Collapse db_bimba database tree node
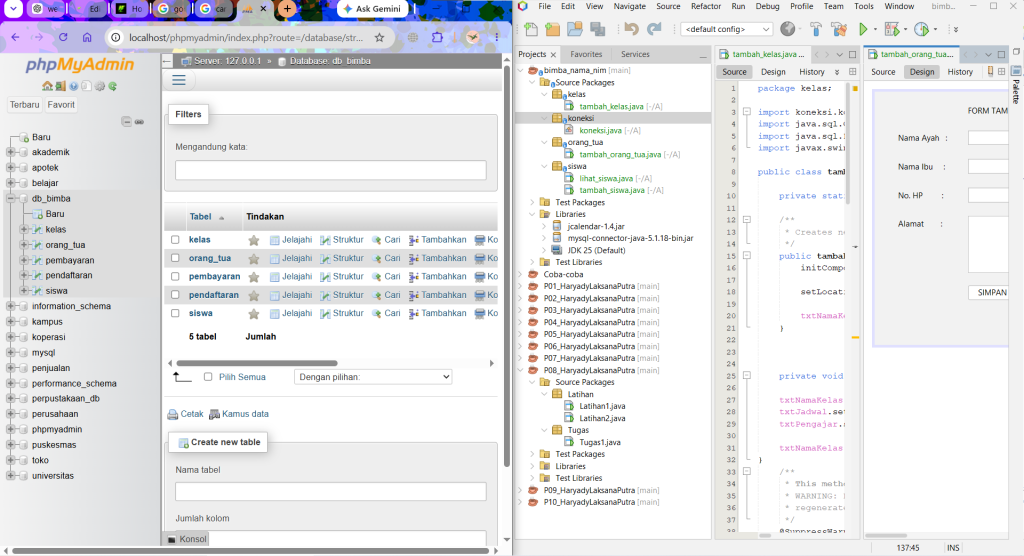 [10, 199]
